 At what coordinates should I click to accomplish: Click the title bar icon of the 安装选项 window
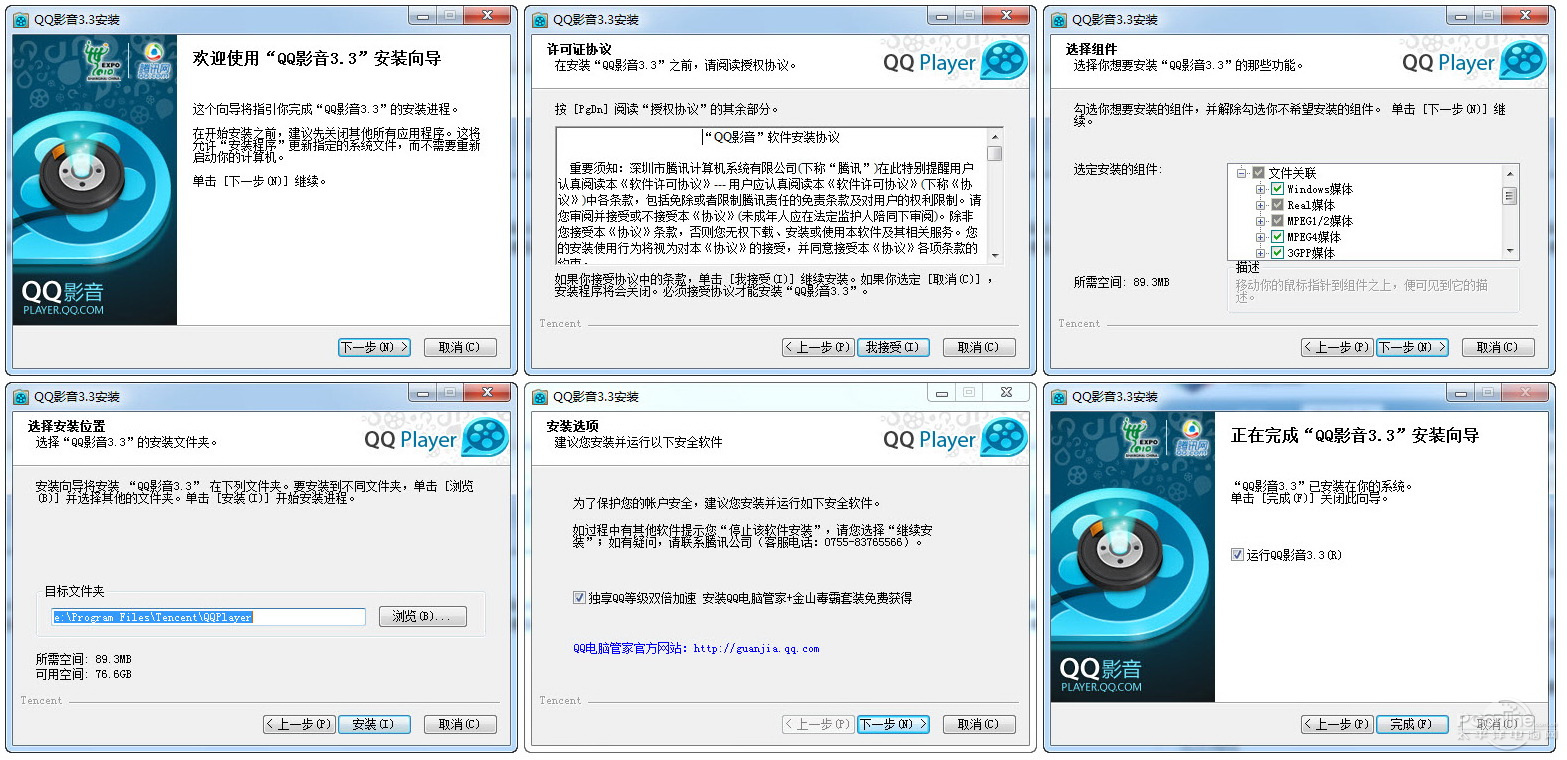(540, 397)
